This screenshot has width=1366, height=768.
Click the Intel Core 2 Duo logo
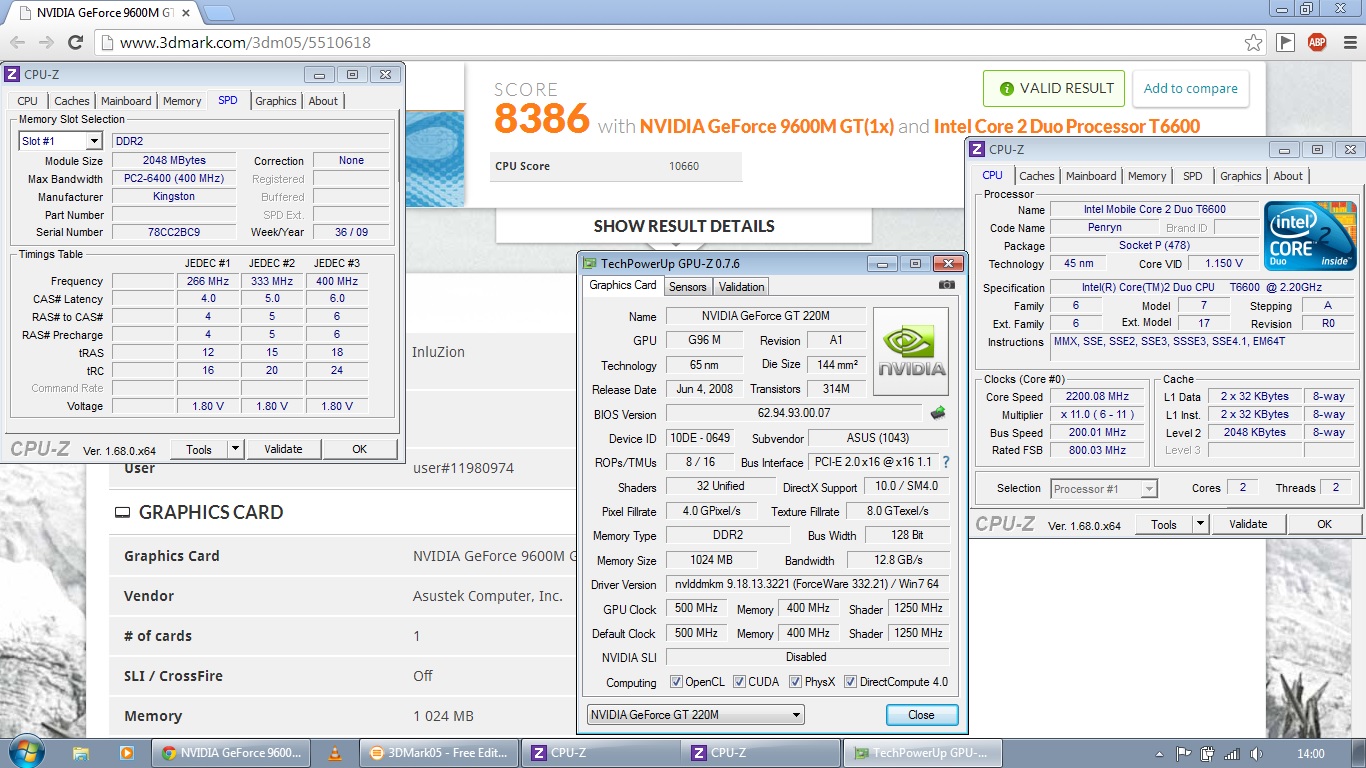(x=1310, y=235)
